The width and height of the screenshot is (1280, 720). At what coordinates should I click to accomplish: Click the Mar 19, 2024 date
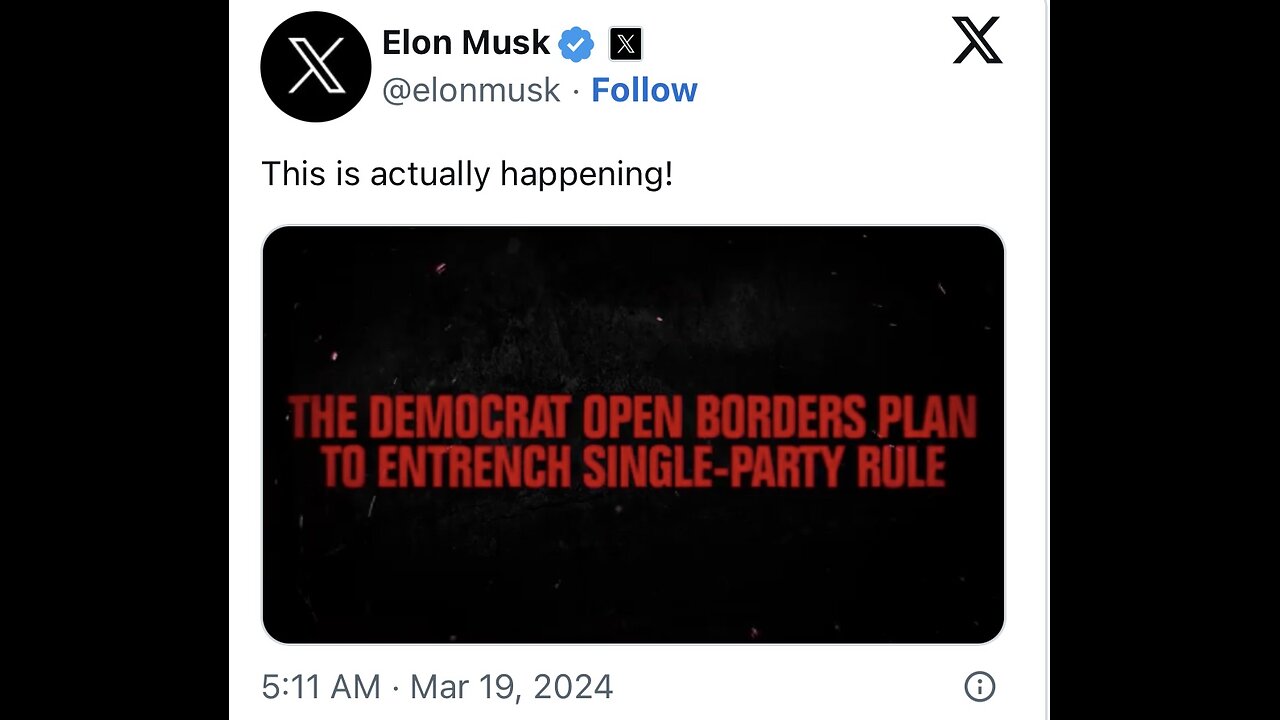(x=511, y=687)
